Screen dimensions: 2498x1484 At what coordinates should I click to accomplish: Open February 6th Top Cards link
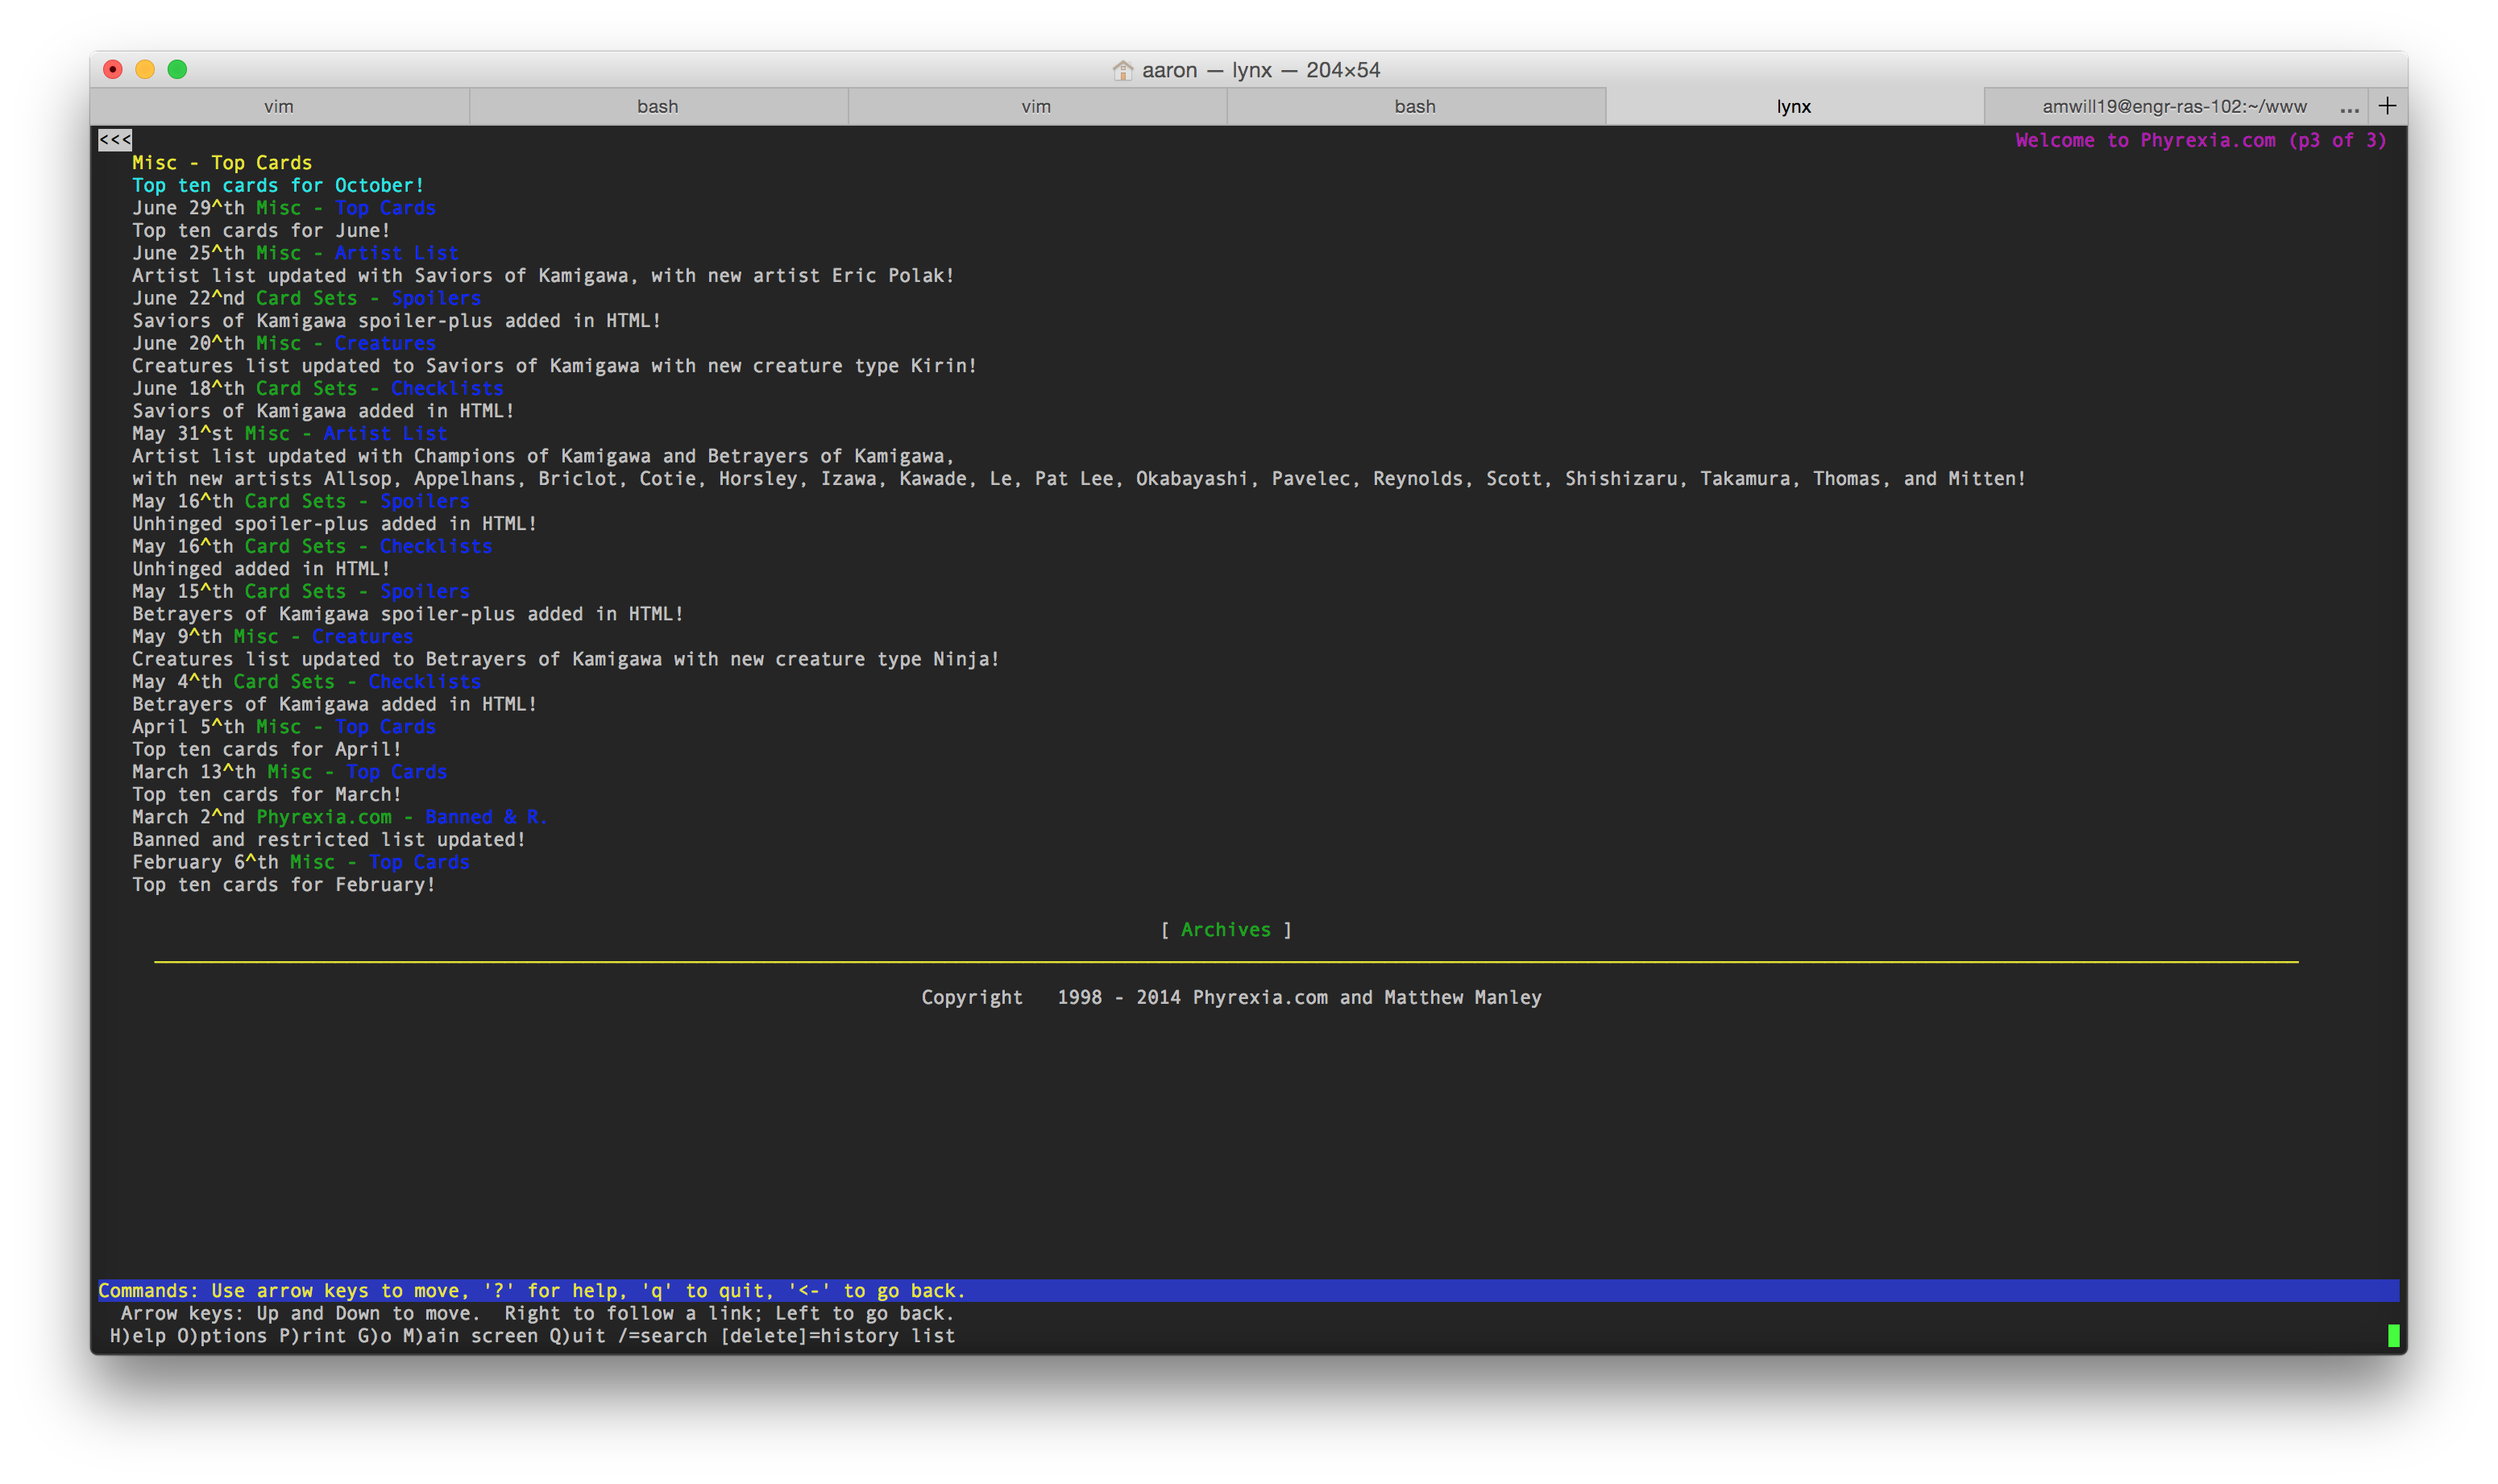pos(419,862)
